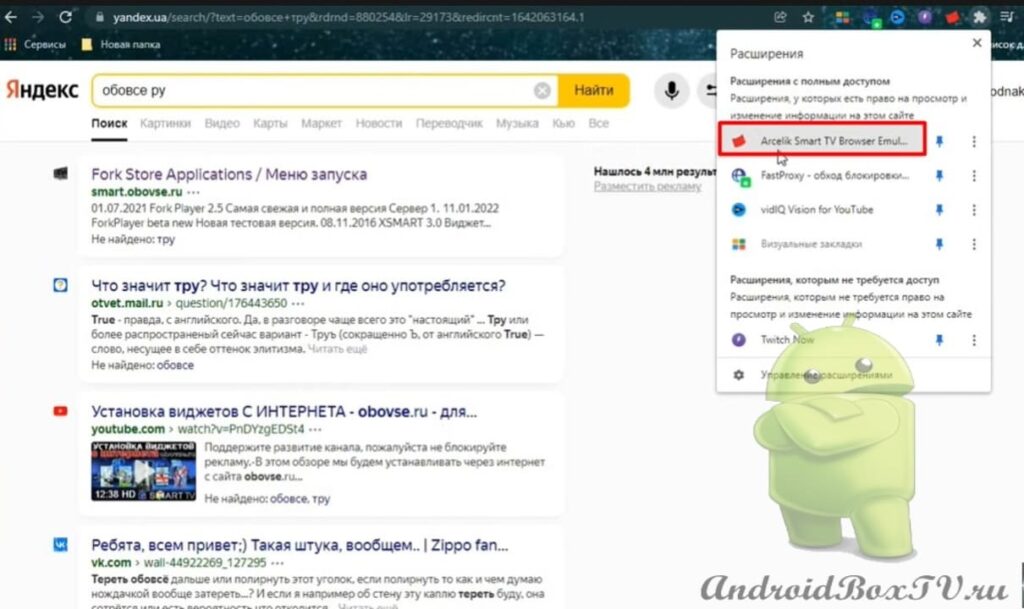The width and height of the screenshot is (1024, 609).
Task: Start voice search with the microphone icon
Action: (671, 90)
